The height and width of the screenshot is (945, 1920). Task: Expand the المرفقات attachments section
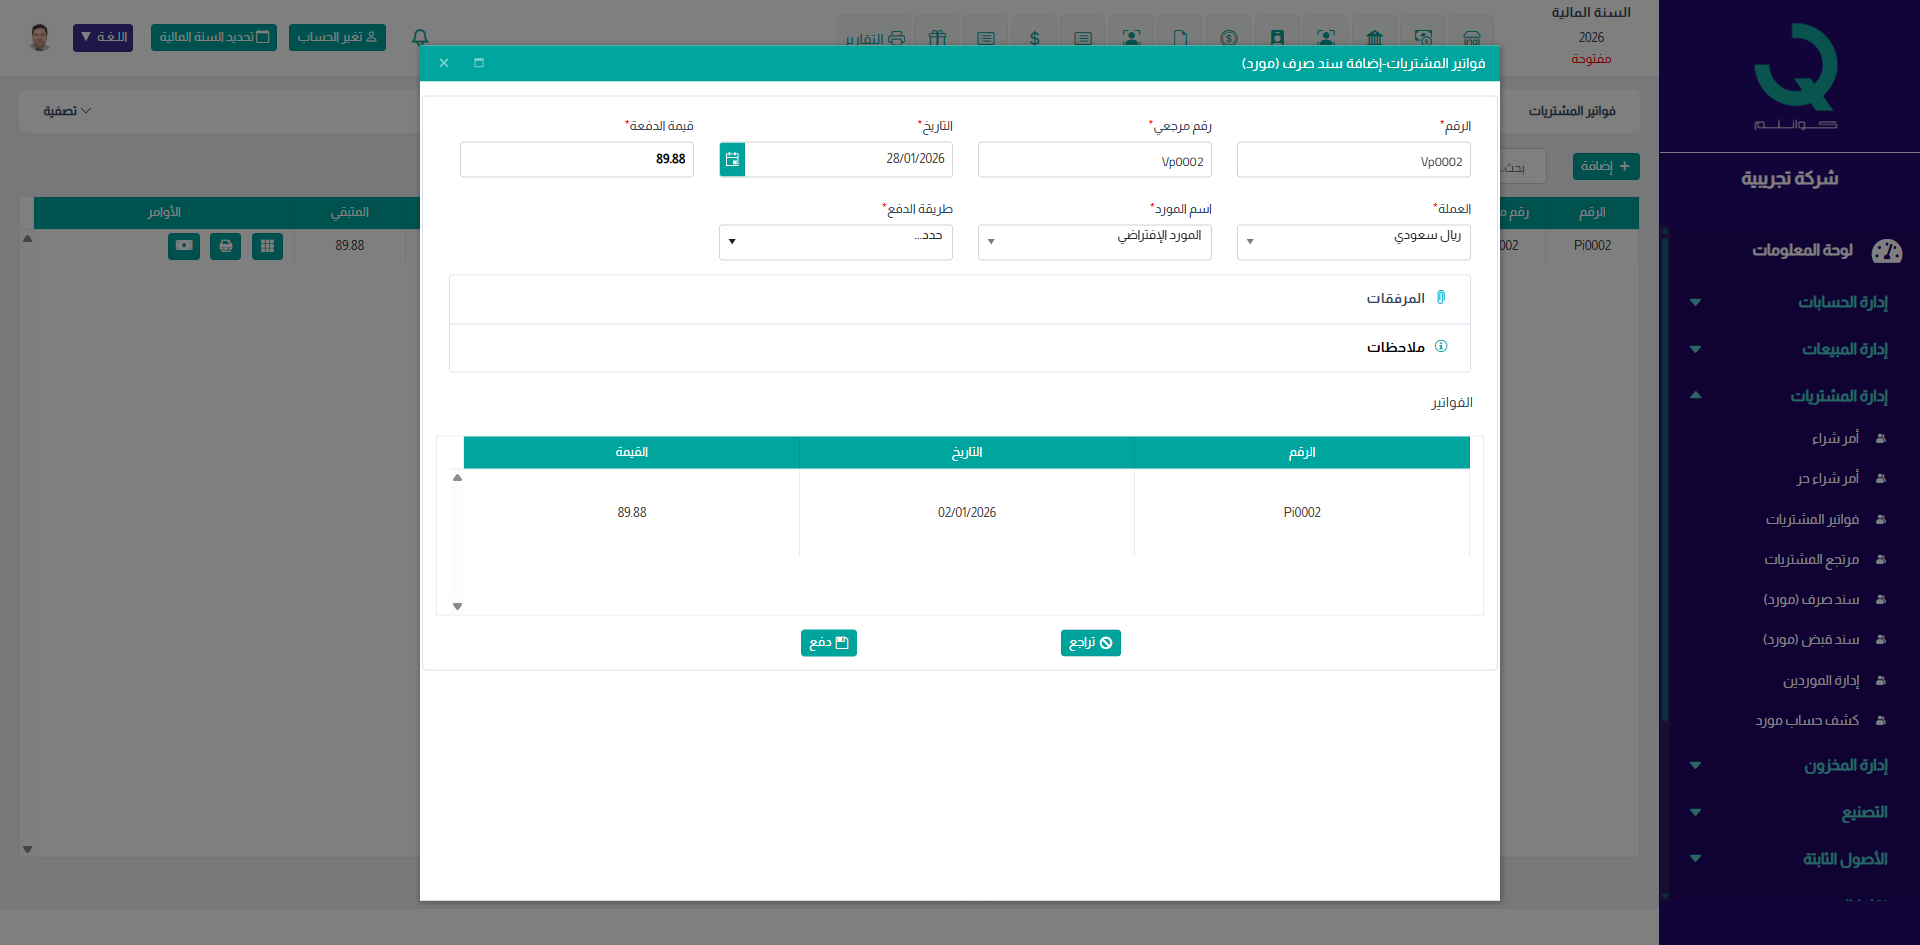(x=1396, y=299)
